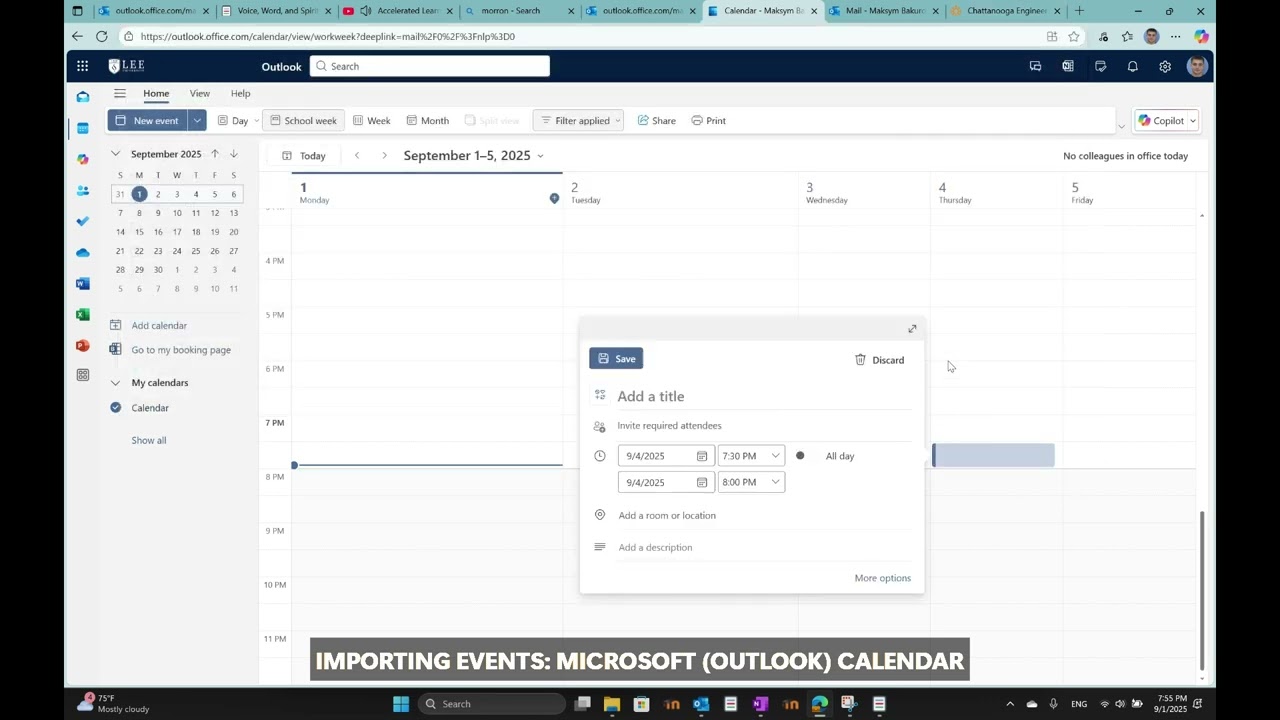
Task: Go to previous week arrow
Action: click(357, 155)
